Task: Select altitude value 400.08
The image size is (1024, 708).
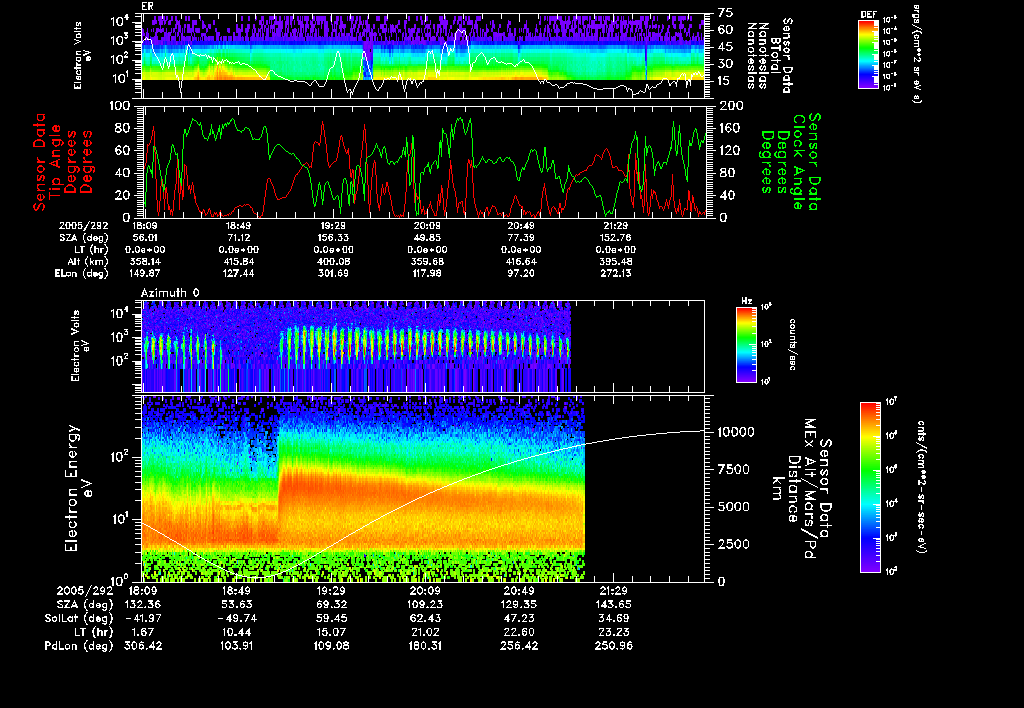Action: point(332,262)
